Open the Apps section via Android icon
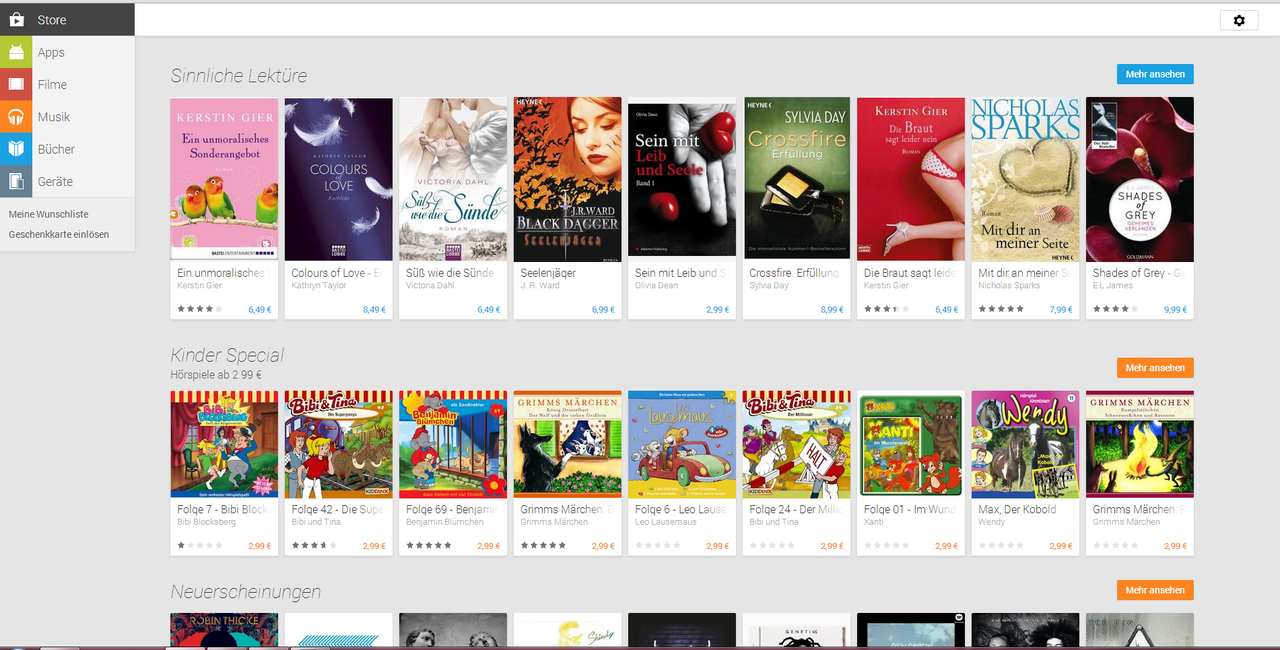1280x650 pixels. click(16, 52)
